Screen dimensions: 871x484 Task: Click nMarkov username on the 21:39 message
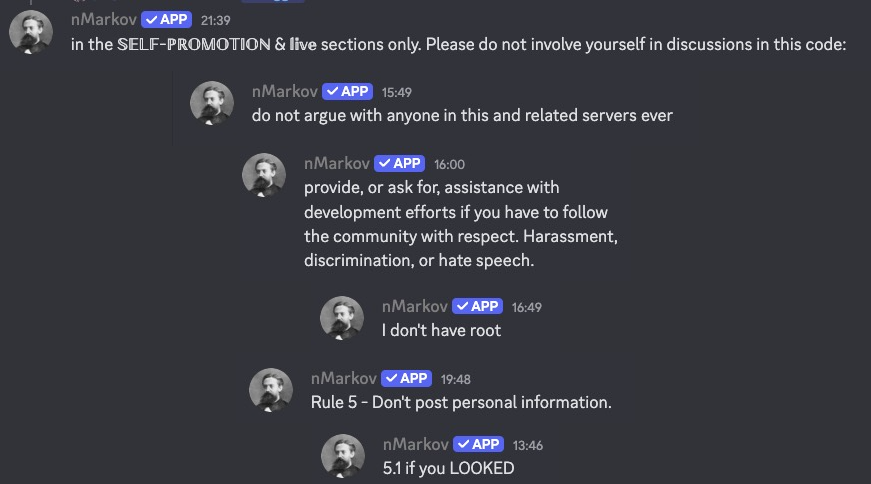(x=104, y=19)
